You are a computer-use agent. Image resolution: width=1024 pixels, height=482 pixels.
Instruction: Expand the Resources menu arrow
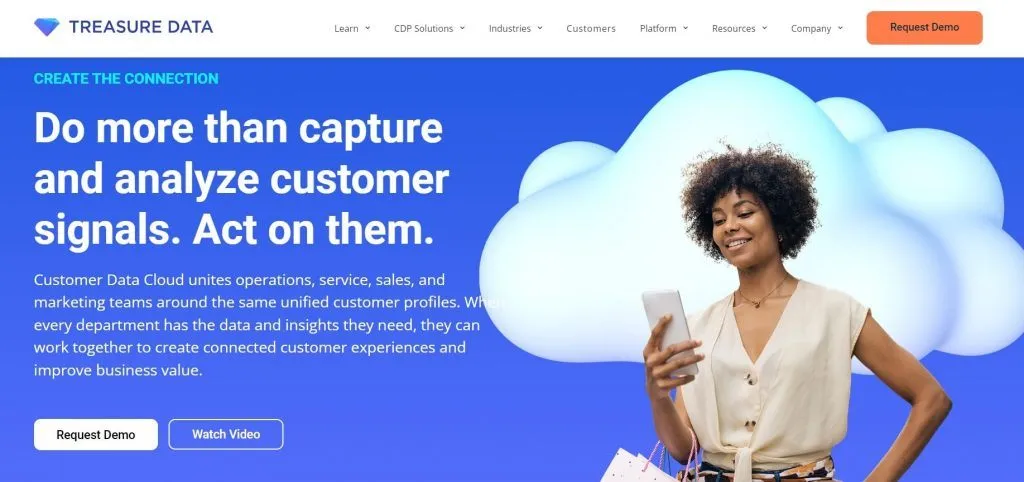(764, 28)
